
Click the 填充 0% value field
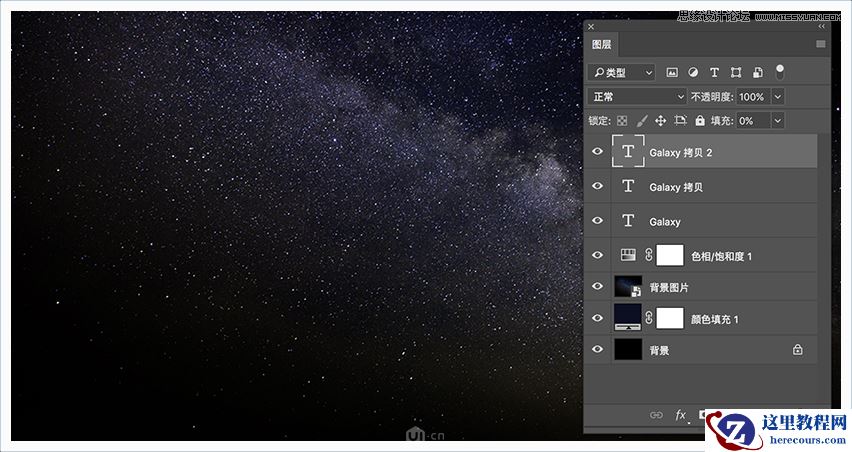coord(754,121)
